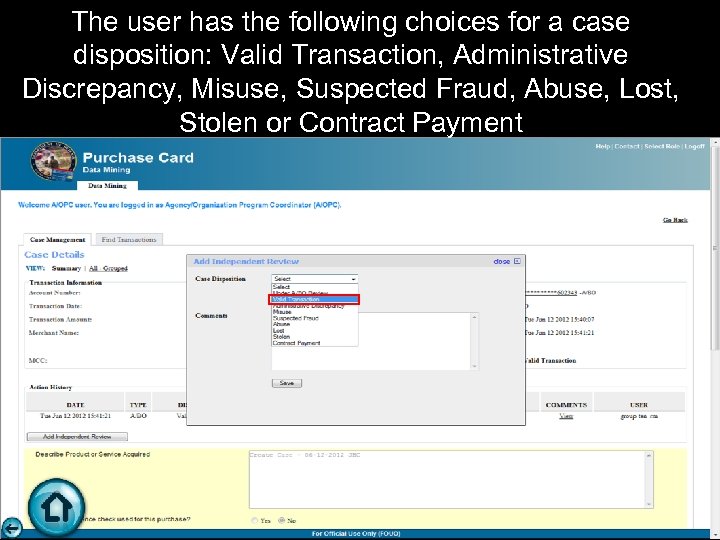Click the description area scrollbar
Screen dimensions: 720x540
(x=648, y=479)
